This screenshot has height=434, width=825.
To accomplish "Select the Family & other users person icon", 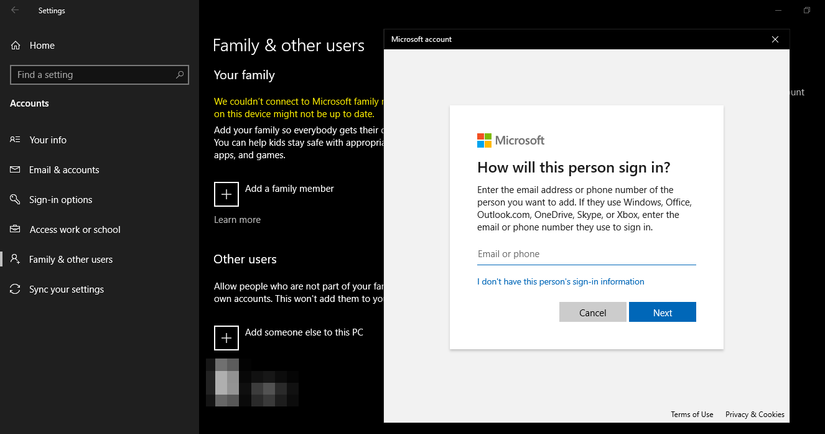I will [x=15, y=259].
